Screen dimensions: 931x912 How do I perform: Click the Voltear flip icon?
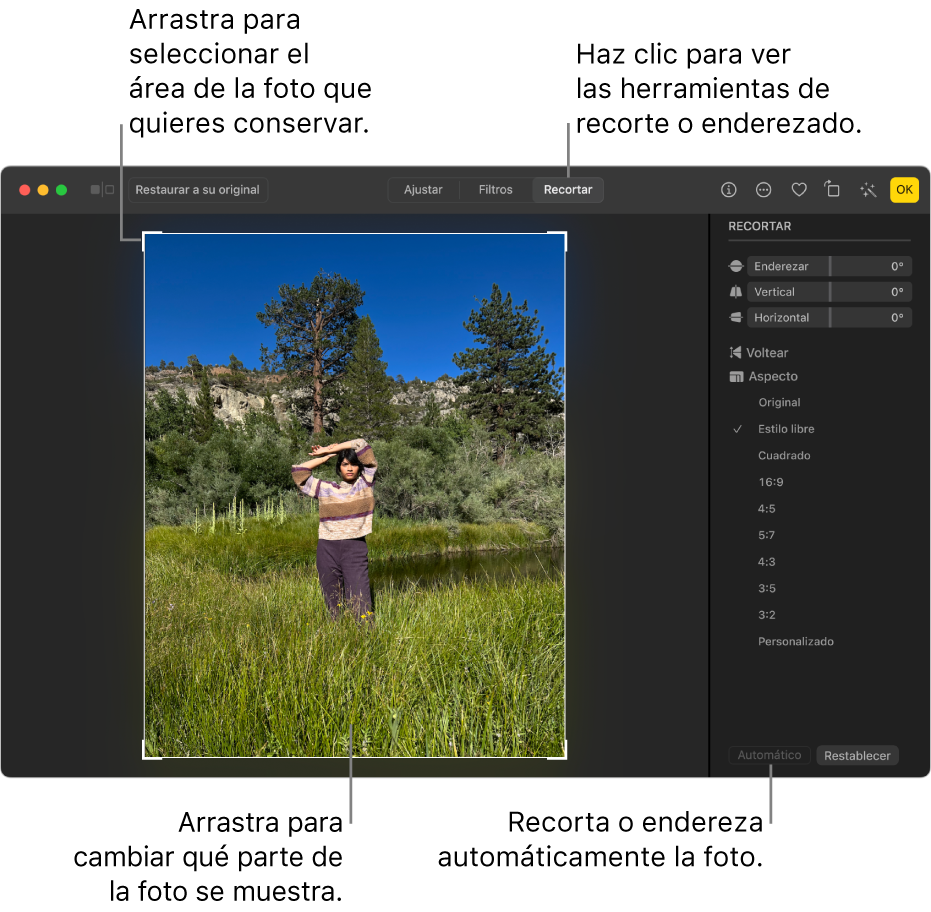pos(736,352)
